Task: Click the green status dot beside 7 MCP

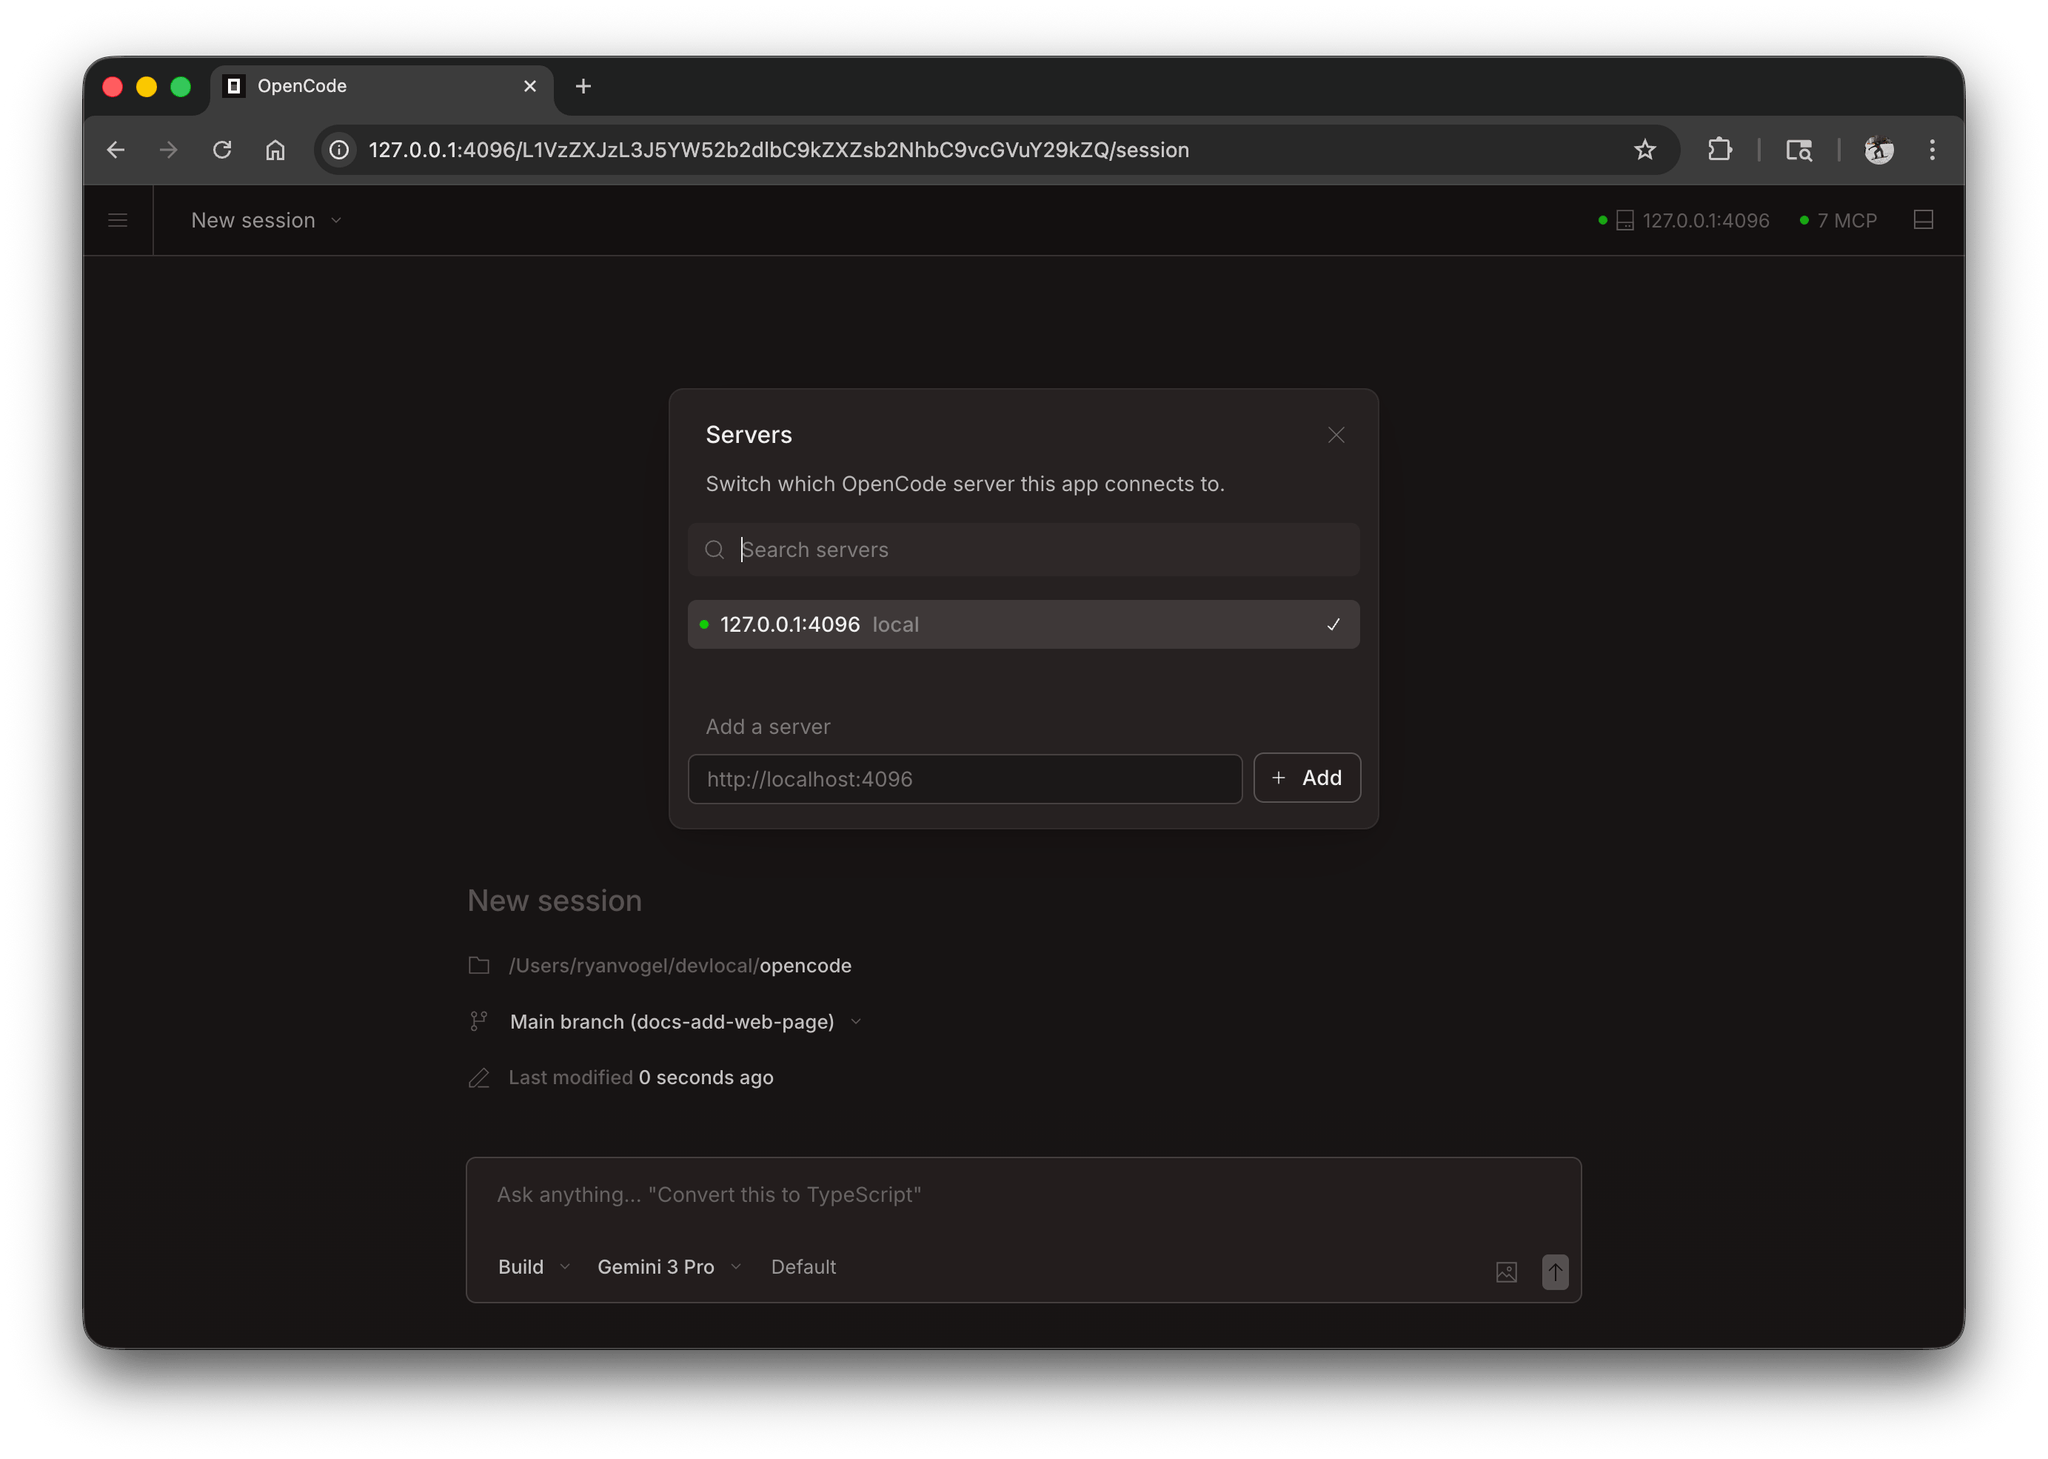Action: coord(1802,220)
